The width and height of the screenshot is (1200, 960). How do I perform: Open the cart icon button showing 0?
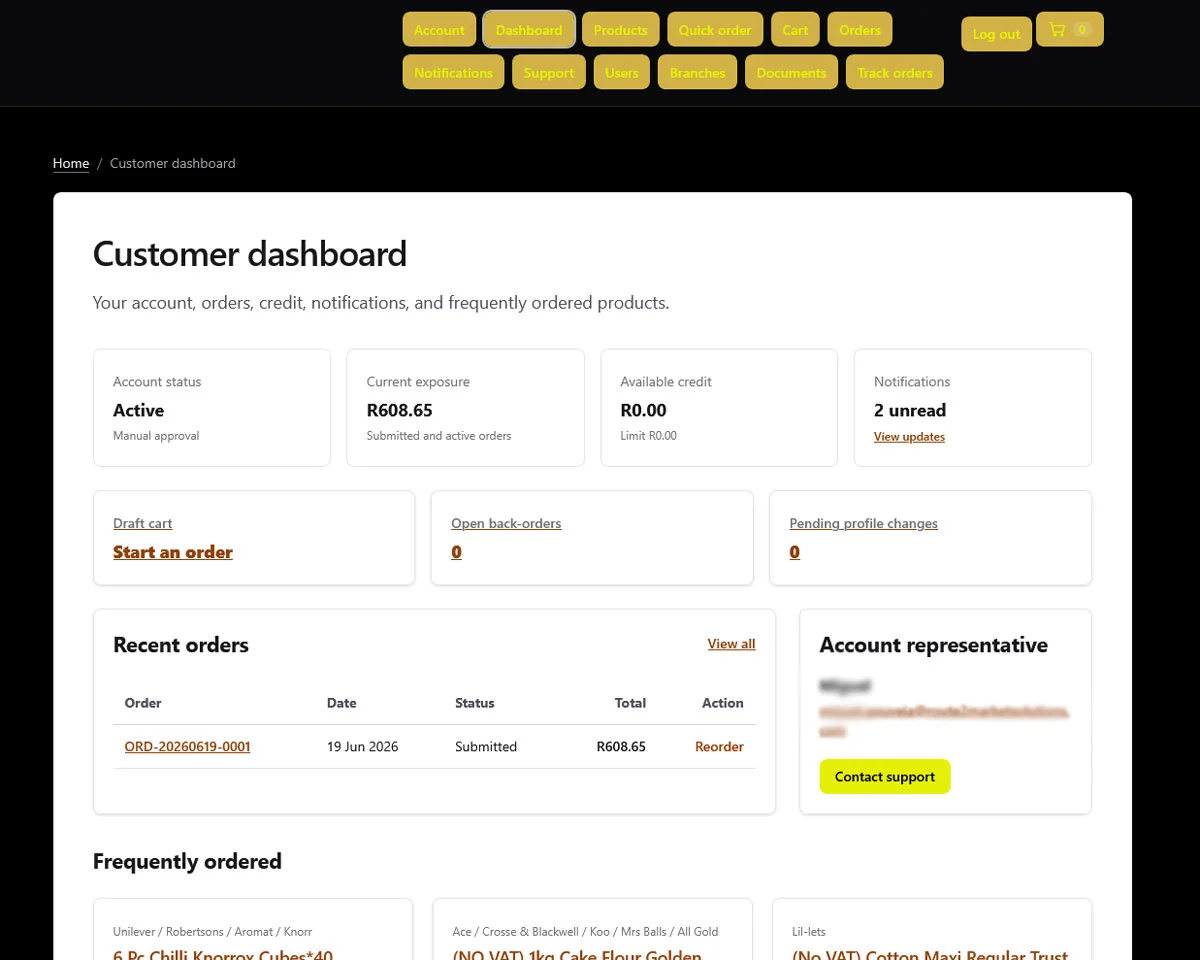(x=1069, y=30)
